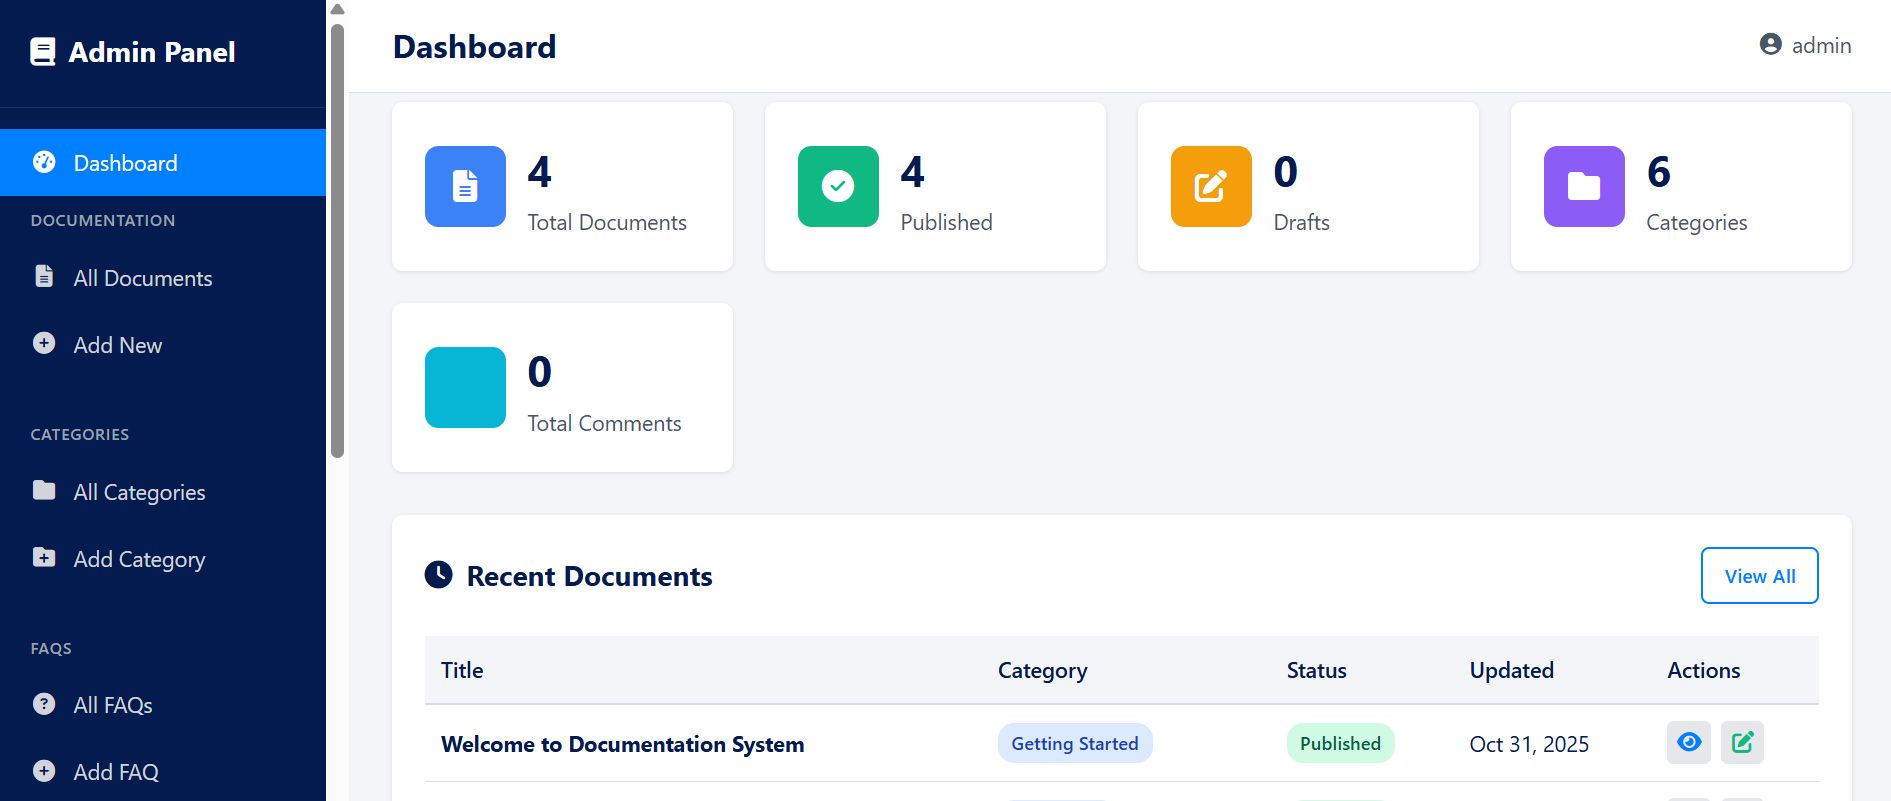Click the admin user avatar icon
The height and width of the screenshot is (801, 1891).
(1770, 45)
